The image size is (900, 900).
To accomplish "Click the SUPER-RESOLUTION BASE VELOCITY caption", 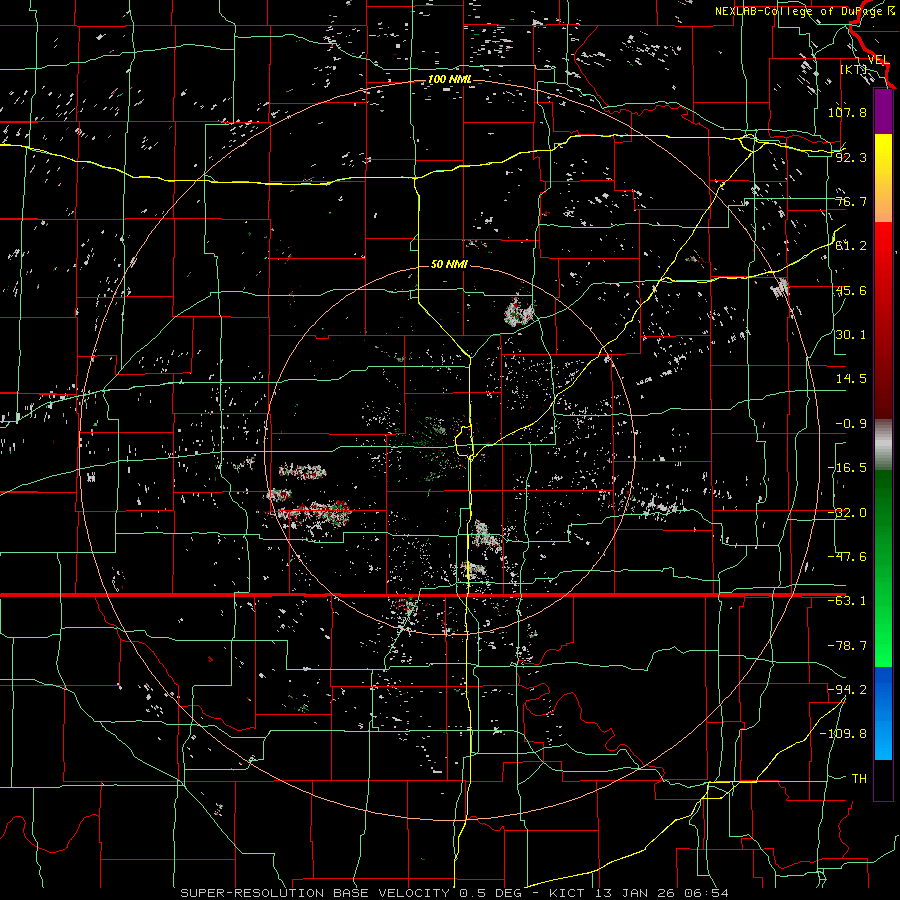I will 317,893.
